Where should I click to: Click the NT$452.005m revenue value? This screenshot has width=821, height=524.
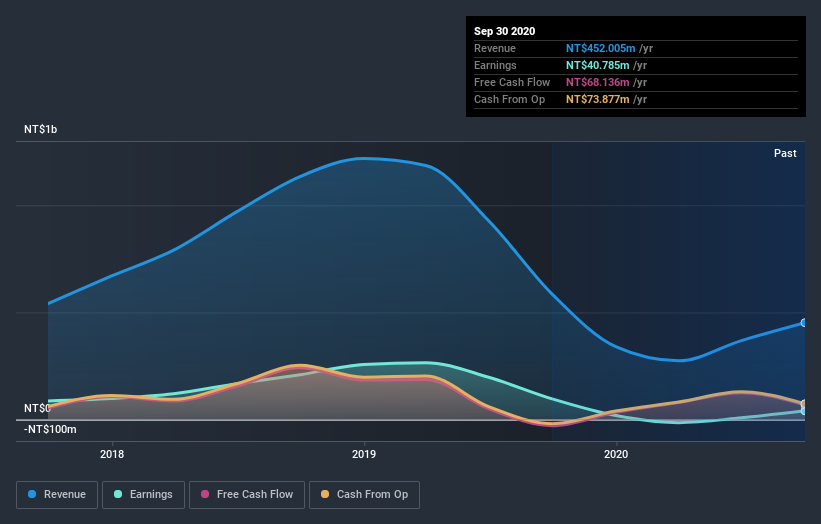[x=601, y=48]
